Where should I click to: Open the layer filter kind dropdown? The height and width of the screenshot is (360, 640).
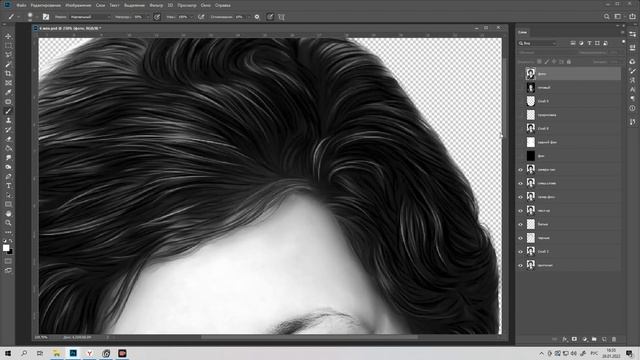click(x=538, y=43)
